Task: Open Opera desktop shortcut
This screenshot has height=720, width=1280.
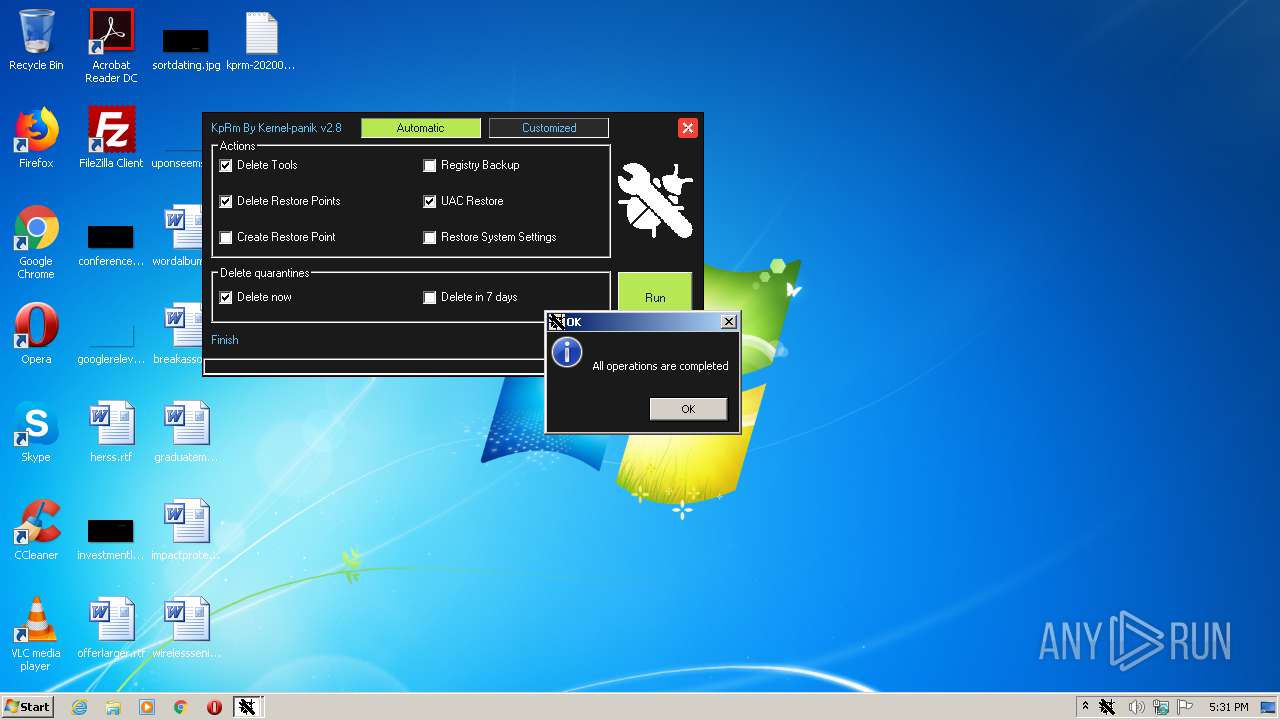Action: click(36, 334)
